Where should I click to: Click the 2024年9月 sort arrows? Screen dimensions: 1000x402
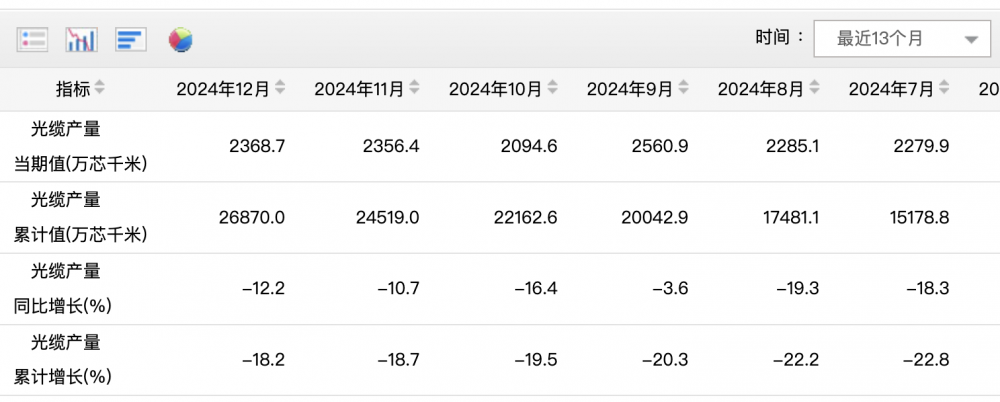pos(683,89)
